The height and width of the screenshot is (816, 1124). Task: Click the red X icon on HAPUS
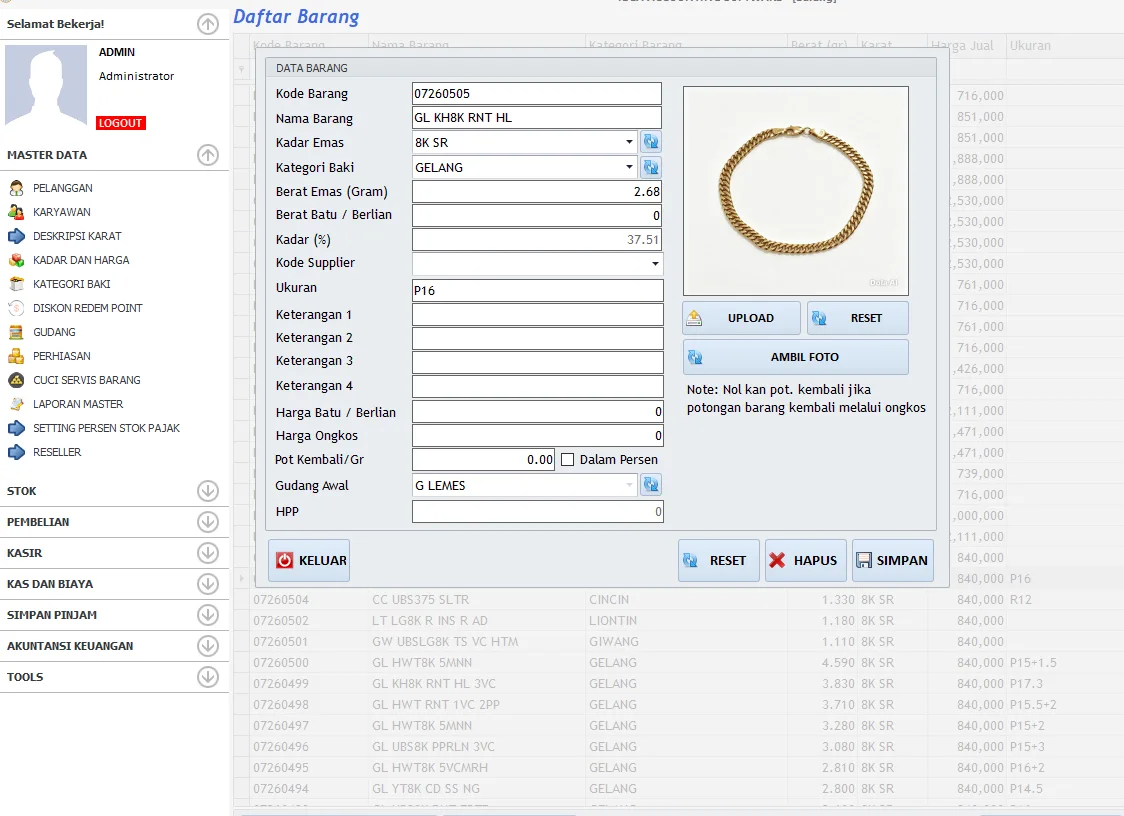coord(777,561)
